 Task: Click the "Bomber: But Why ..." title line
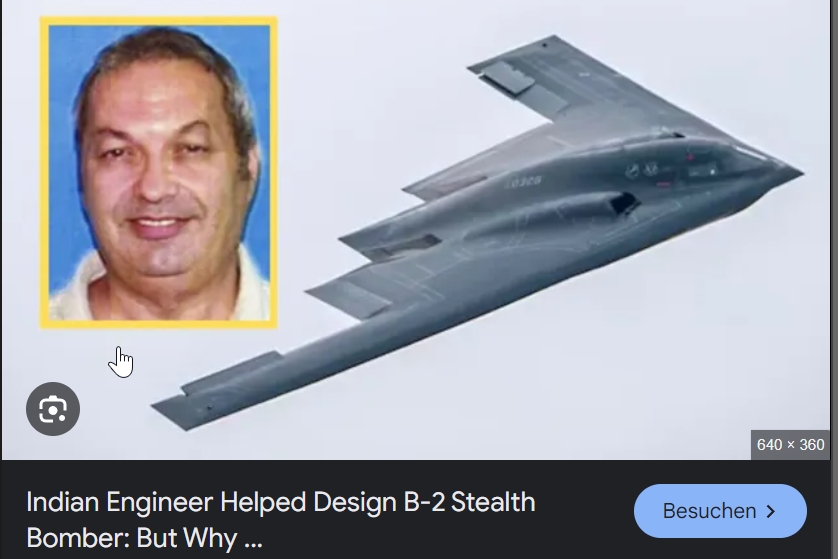click(144, 538)
